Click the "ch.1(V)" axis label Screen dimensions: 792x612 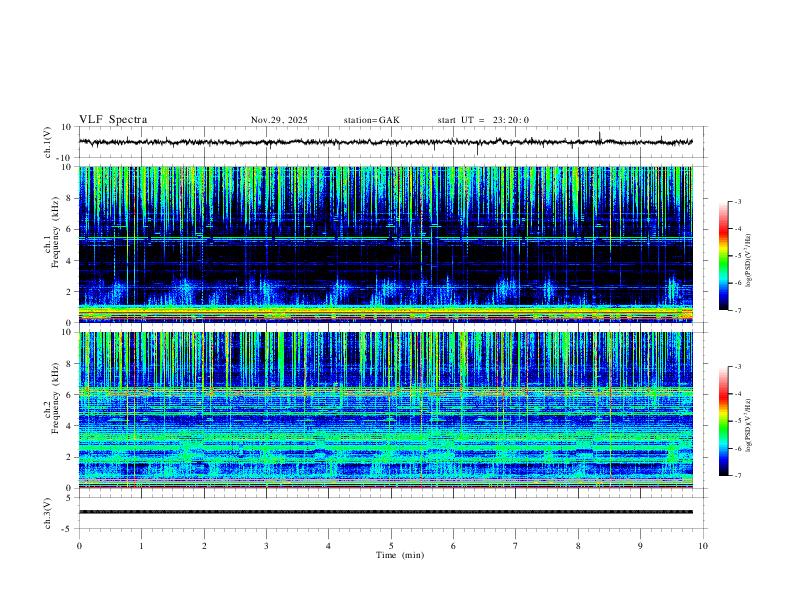48,142
